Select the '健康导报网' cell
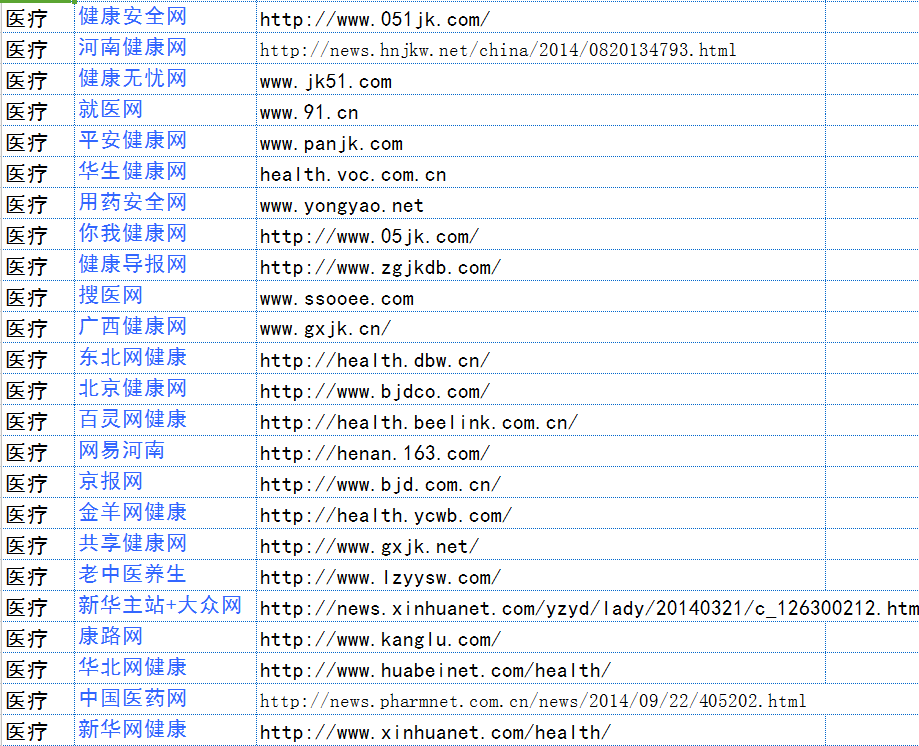 click(x=165, y=265)
